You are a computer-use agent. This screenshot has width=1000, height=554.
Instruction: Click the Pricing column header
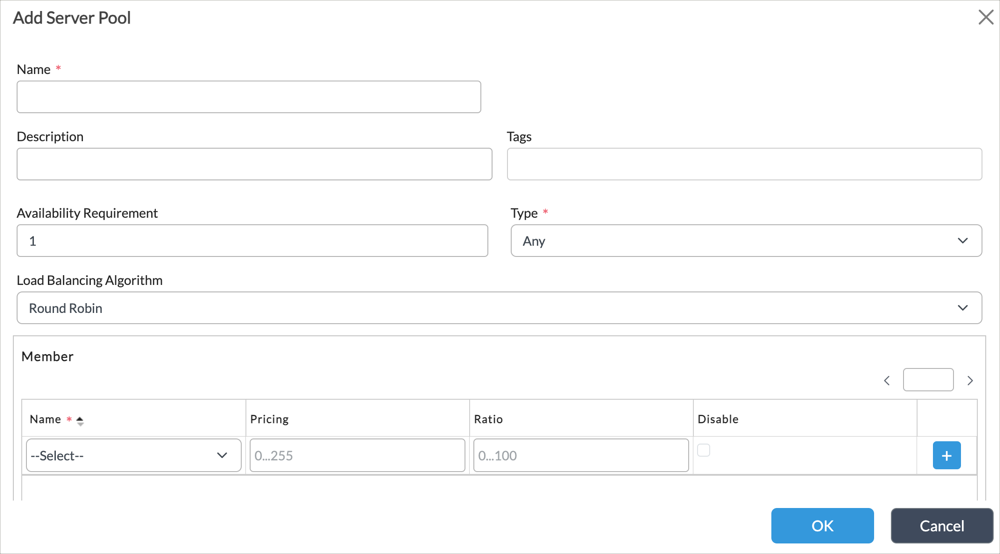tap(270, 419)
